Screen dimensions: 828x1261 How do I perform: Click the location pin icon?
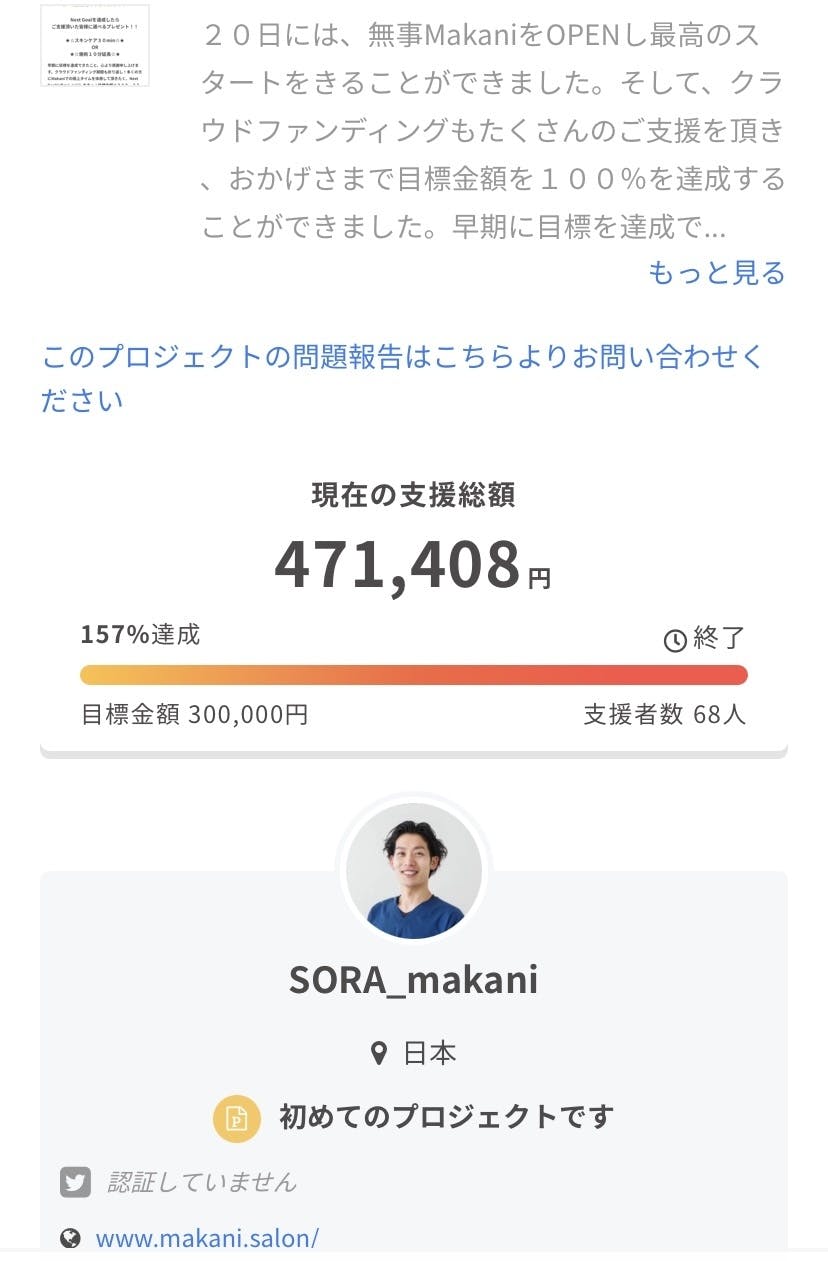click(378, 1053)
